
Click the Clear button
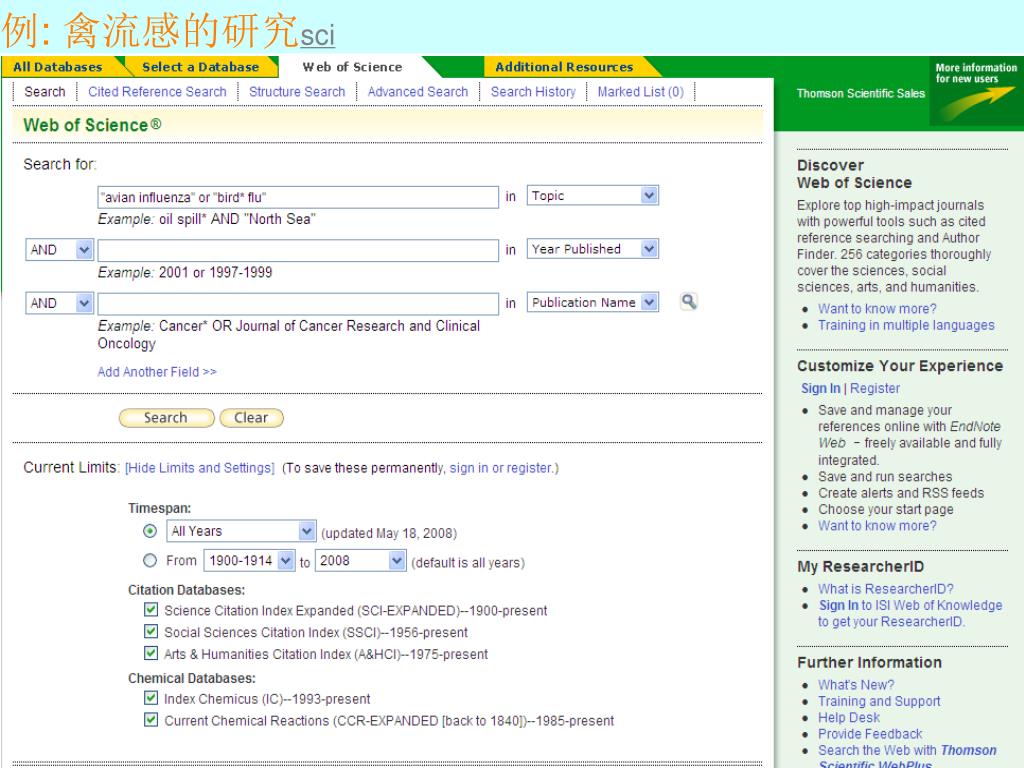(251, 417)
